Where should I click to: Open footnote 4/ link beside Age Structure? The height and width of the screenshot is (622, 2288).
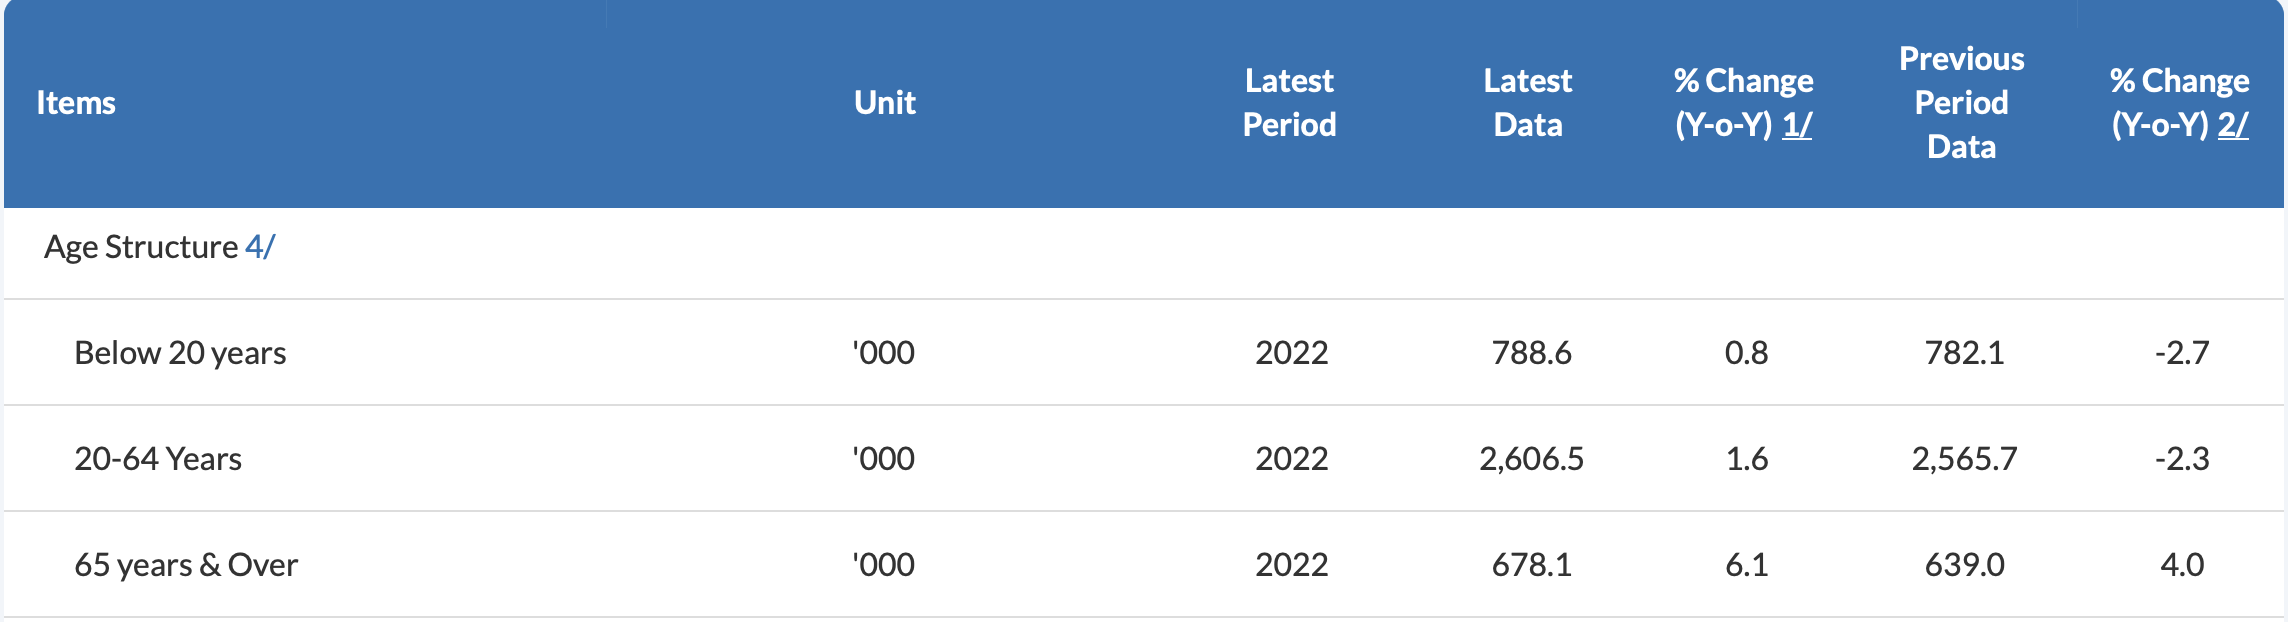(x=259, y=247)
